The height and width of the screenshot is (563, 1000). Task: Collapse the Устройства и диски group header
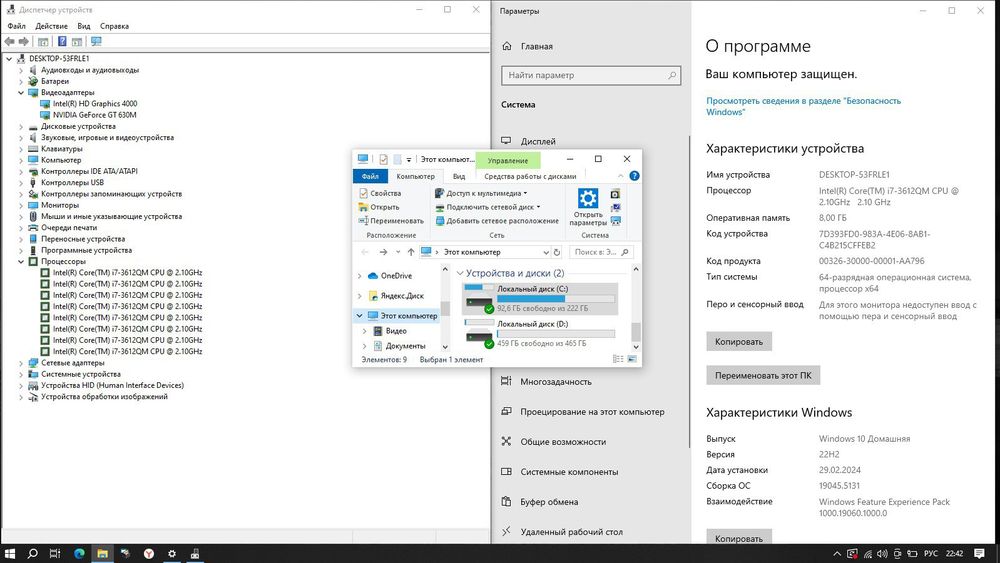pos(460,273)
